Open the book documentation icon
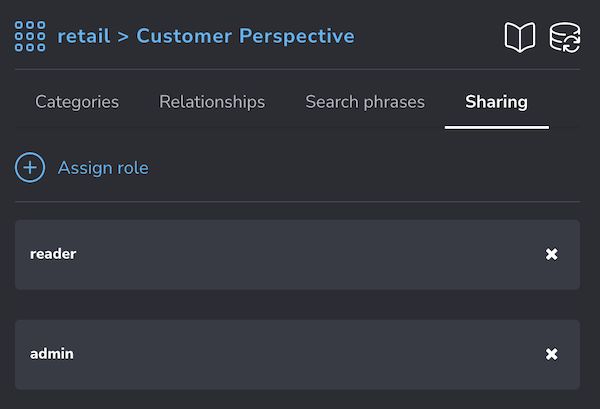 (x=520, y=37)
